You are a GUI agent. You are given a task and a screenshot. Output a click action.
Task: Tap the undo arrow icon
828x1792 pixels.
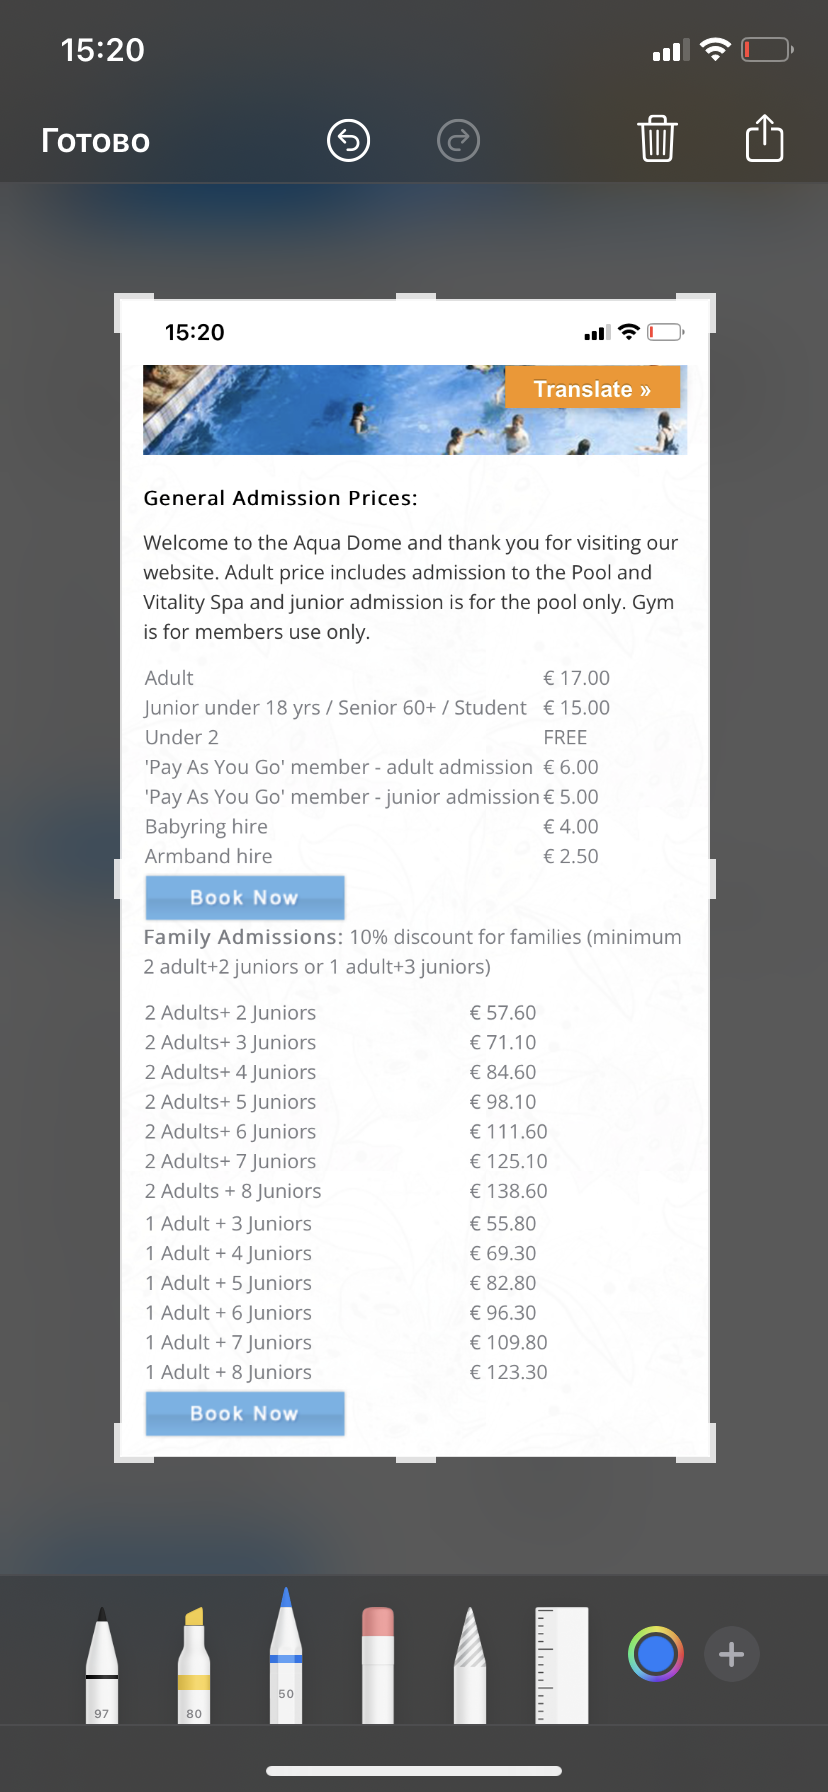[x=348, y=140]
